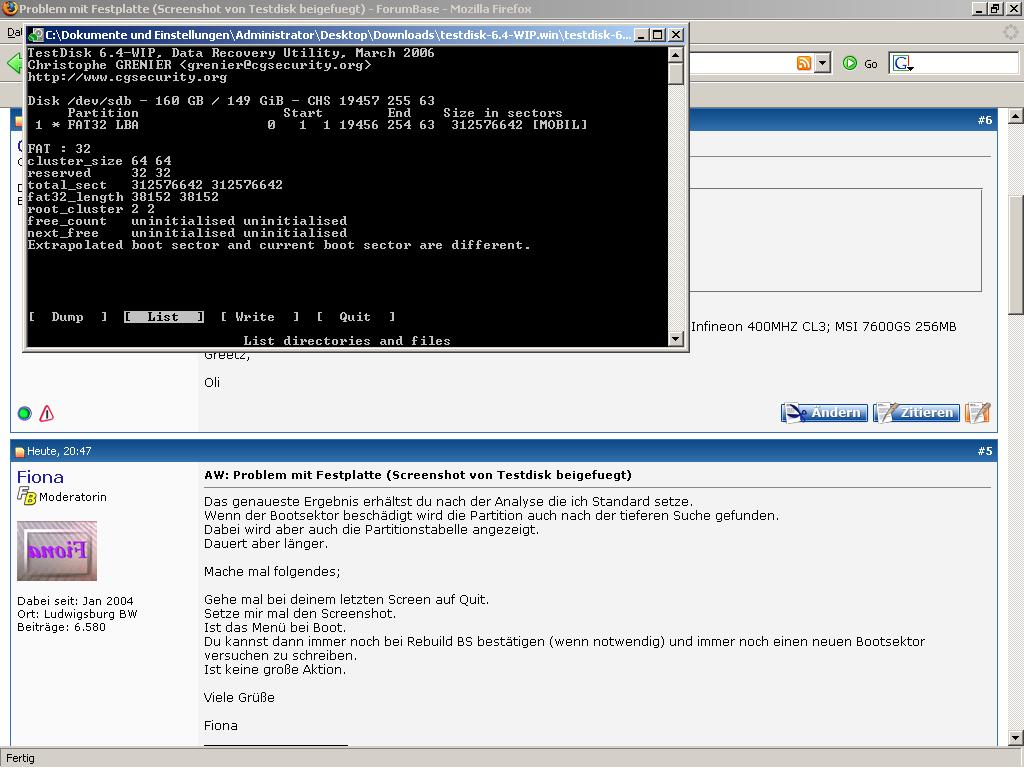Viewport: 1024px width, 768px height.
Task: Select the Write option in TestDisk
Action: [x=259, y=317]
